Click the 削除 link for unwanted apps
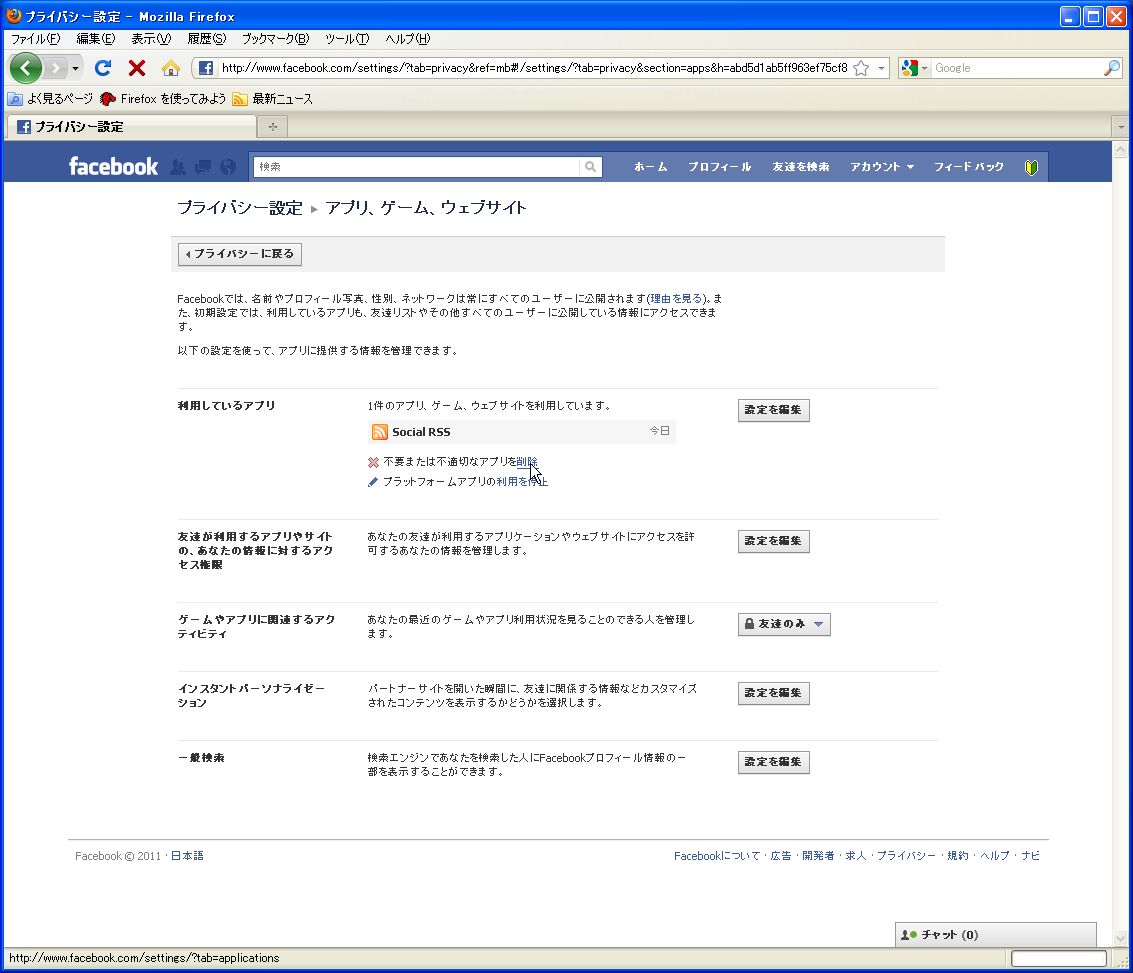Screen dimensions: 1133x973 tap(527, 462)
